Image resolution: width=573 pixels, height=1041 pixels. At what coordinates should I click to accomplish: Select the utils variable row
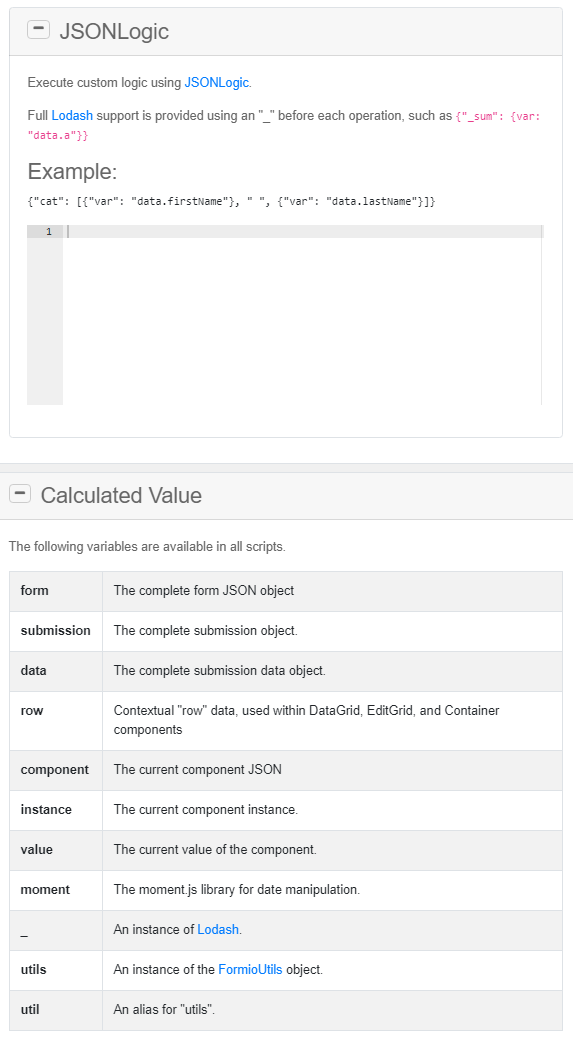(286, 970)
